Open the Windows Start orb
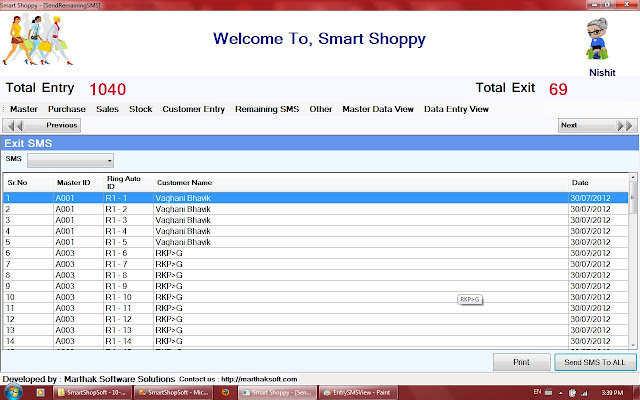 pos(13,392)
